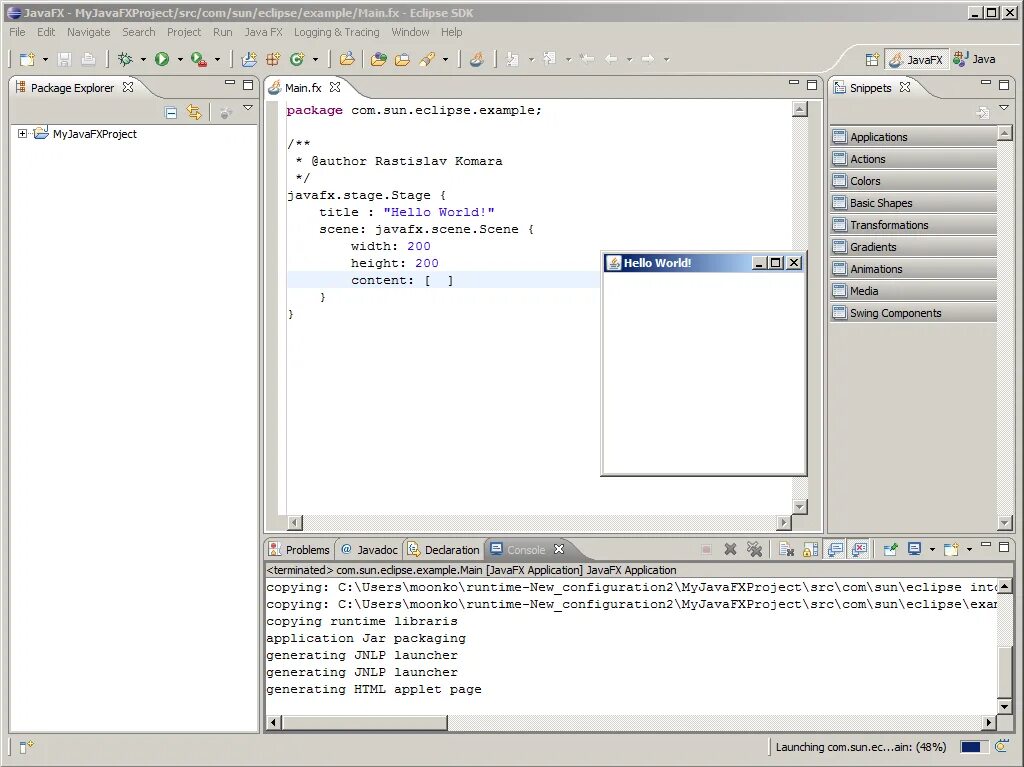Click Remove Launch X icon in Console
Viewport: 1024px width, 767px height.
point(731,549)
